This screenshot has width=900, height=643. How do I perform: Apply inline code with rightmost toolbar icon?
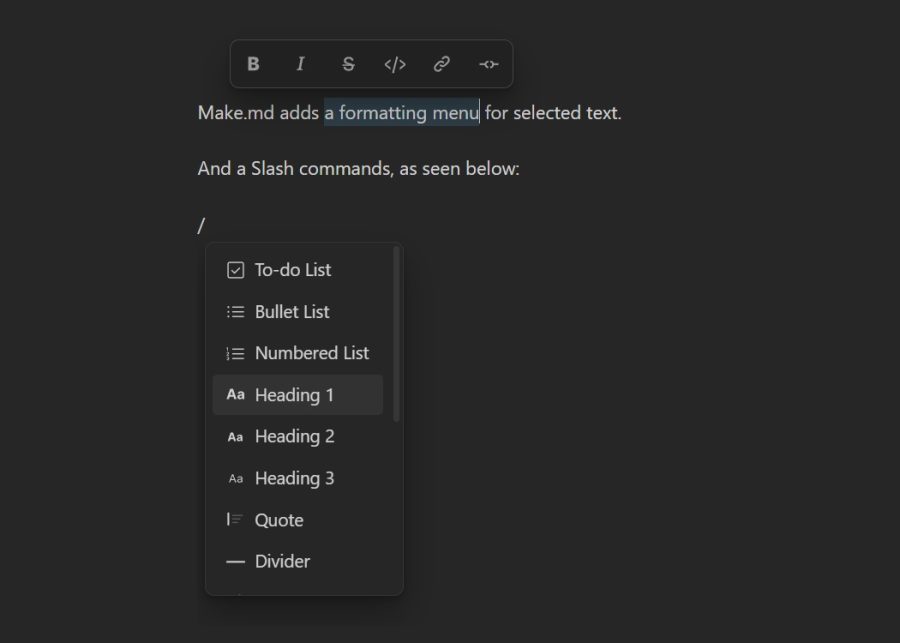488,63
